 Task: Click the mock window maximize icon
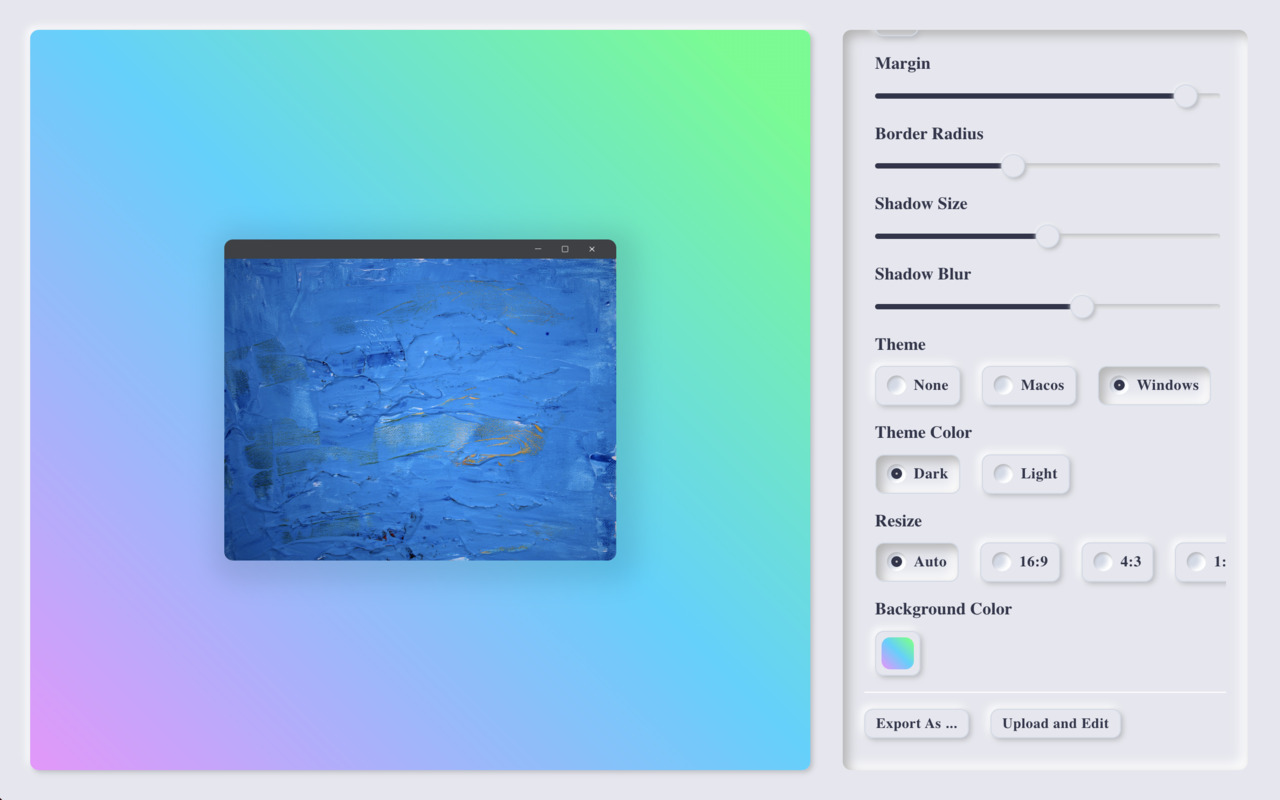(565, 249)
